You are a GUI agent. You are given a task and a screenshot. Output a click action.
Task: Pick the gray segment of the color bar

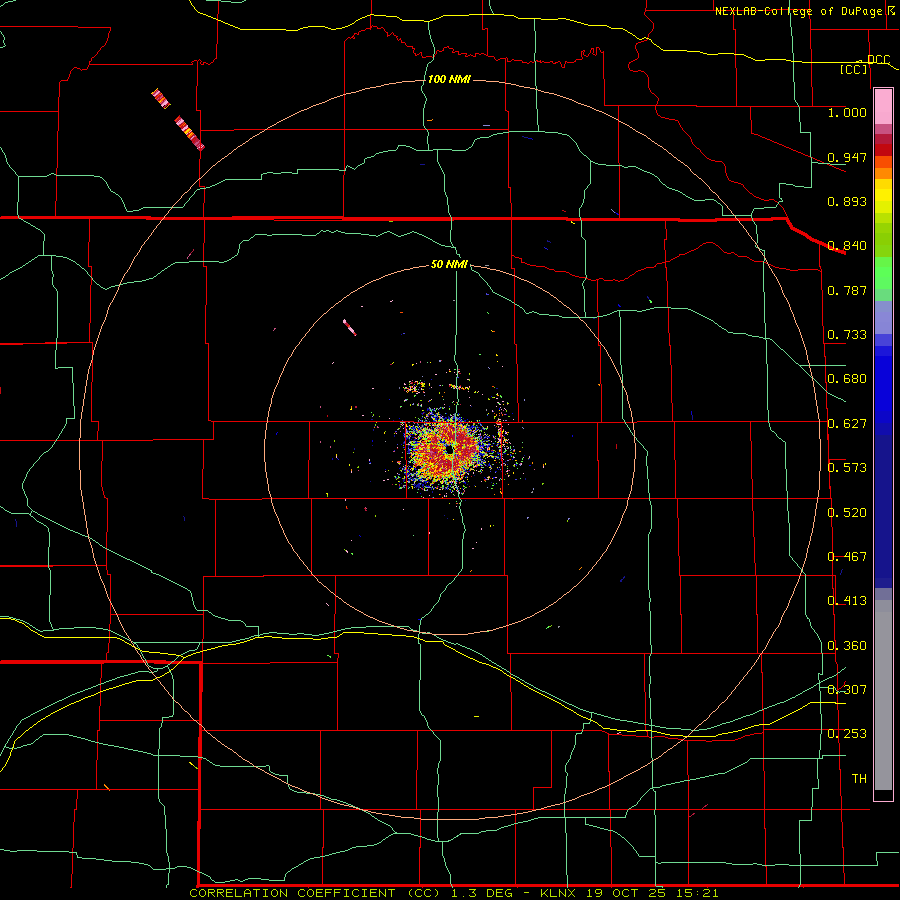click(x=883, y=695)
